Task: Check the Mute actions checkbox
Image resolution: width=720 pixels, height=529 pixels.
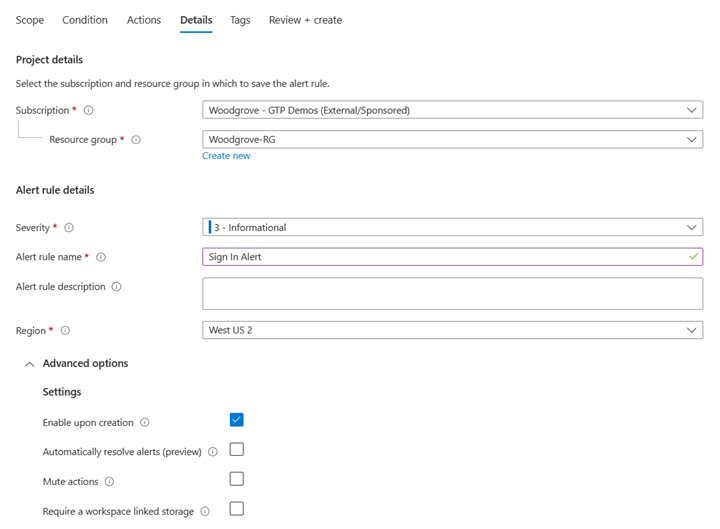Action: [x=236, y=479]
